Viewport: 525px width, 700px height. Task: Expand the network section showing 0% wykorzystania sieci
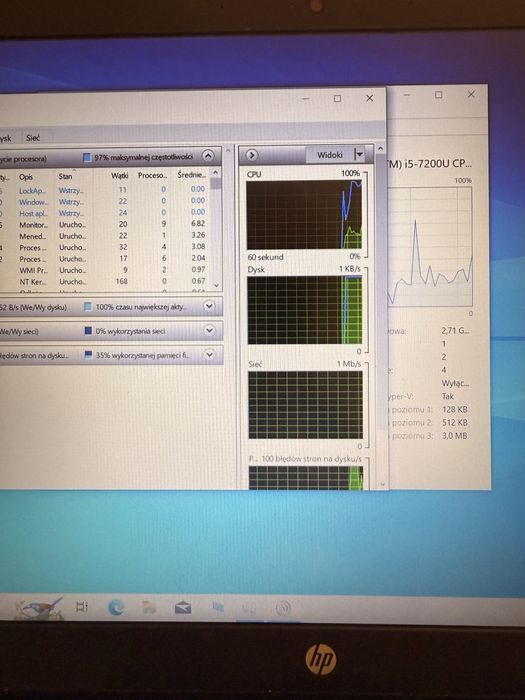pyautogui.click(x=209, y=330)
